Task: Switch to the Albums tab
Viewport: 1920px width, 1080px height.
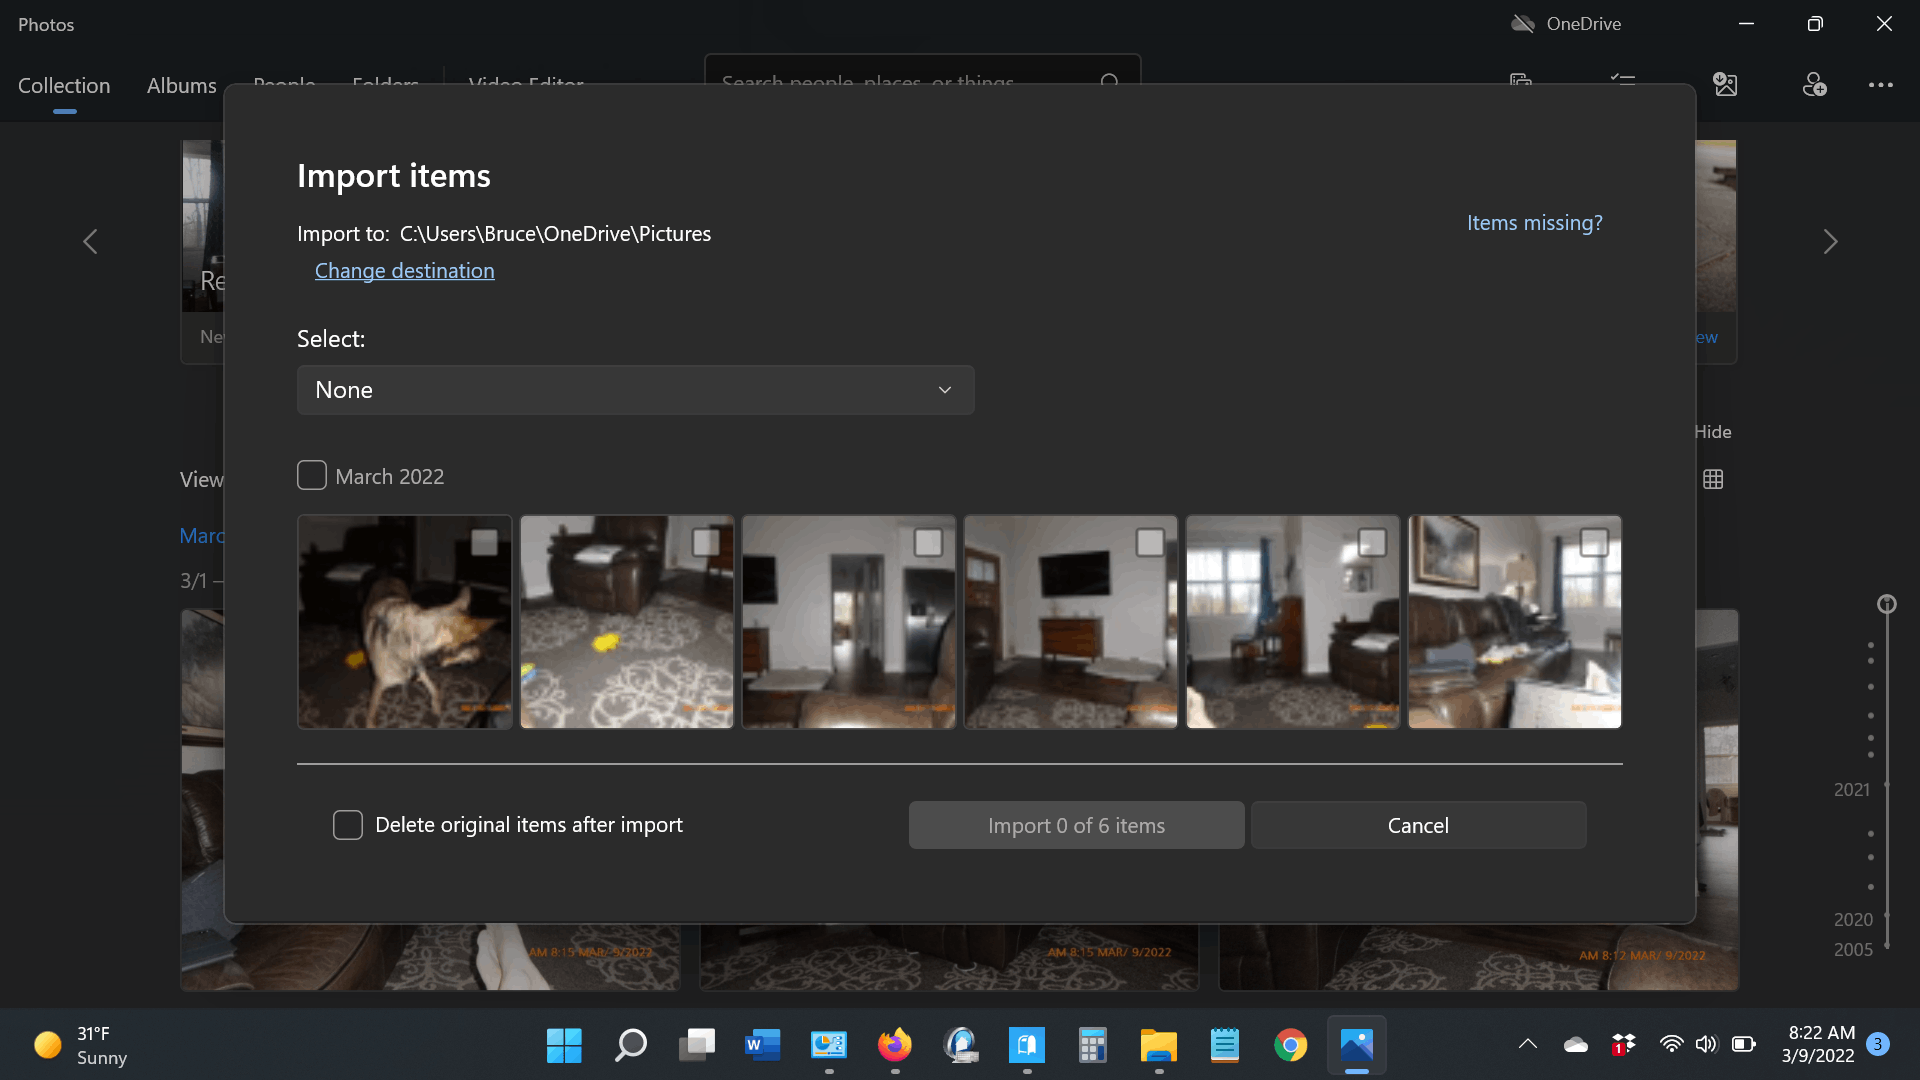Action: coord(182,83)
